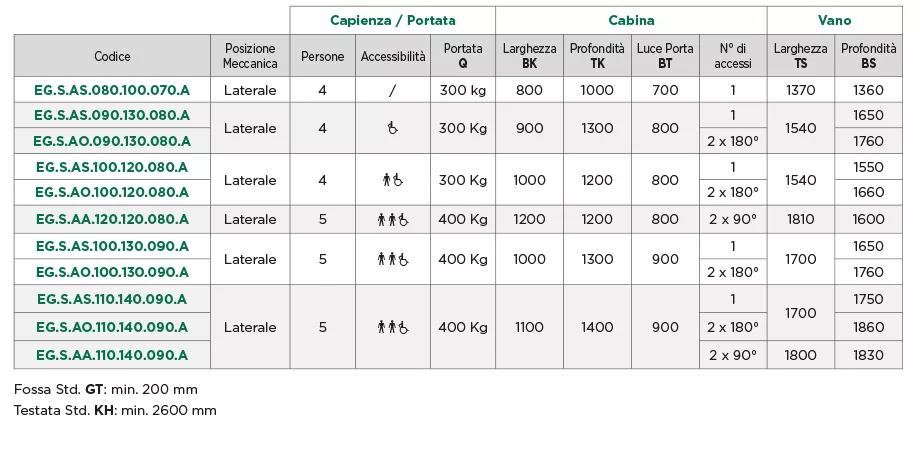Click the code EG.S.AA.120.120.080.A

click(112, 219)
